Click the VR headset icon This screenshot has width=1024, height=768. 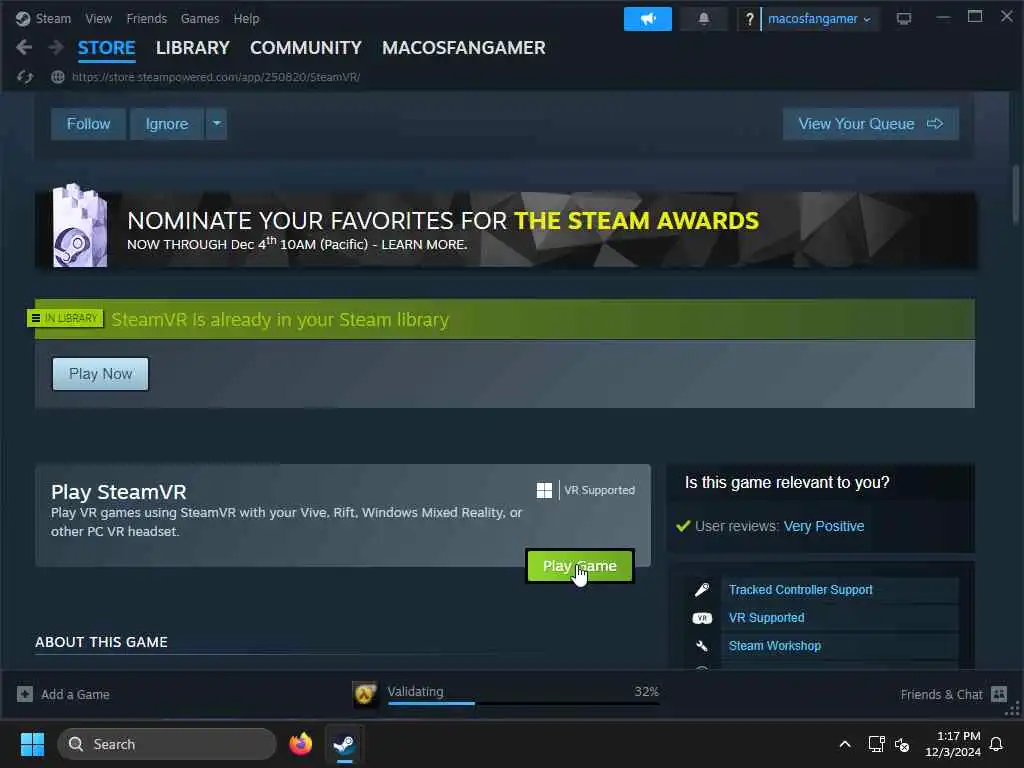tap(702, 618)
